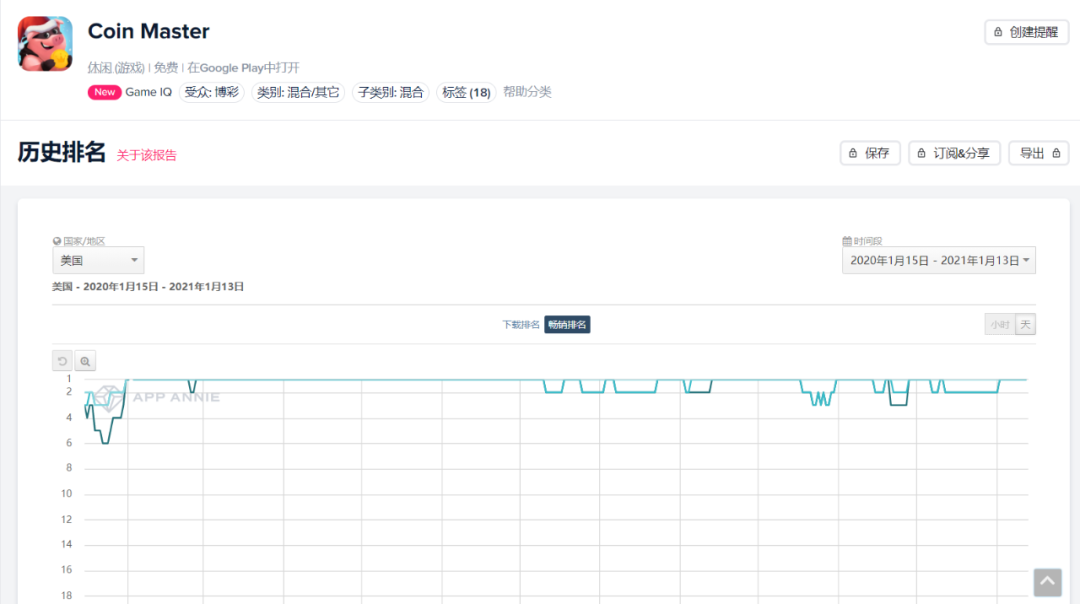
Task: Click the chart reset (undo) icon
Action: (x=63, y=361)
